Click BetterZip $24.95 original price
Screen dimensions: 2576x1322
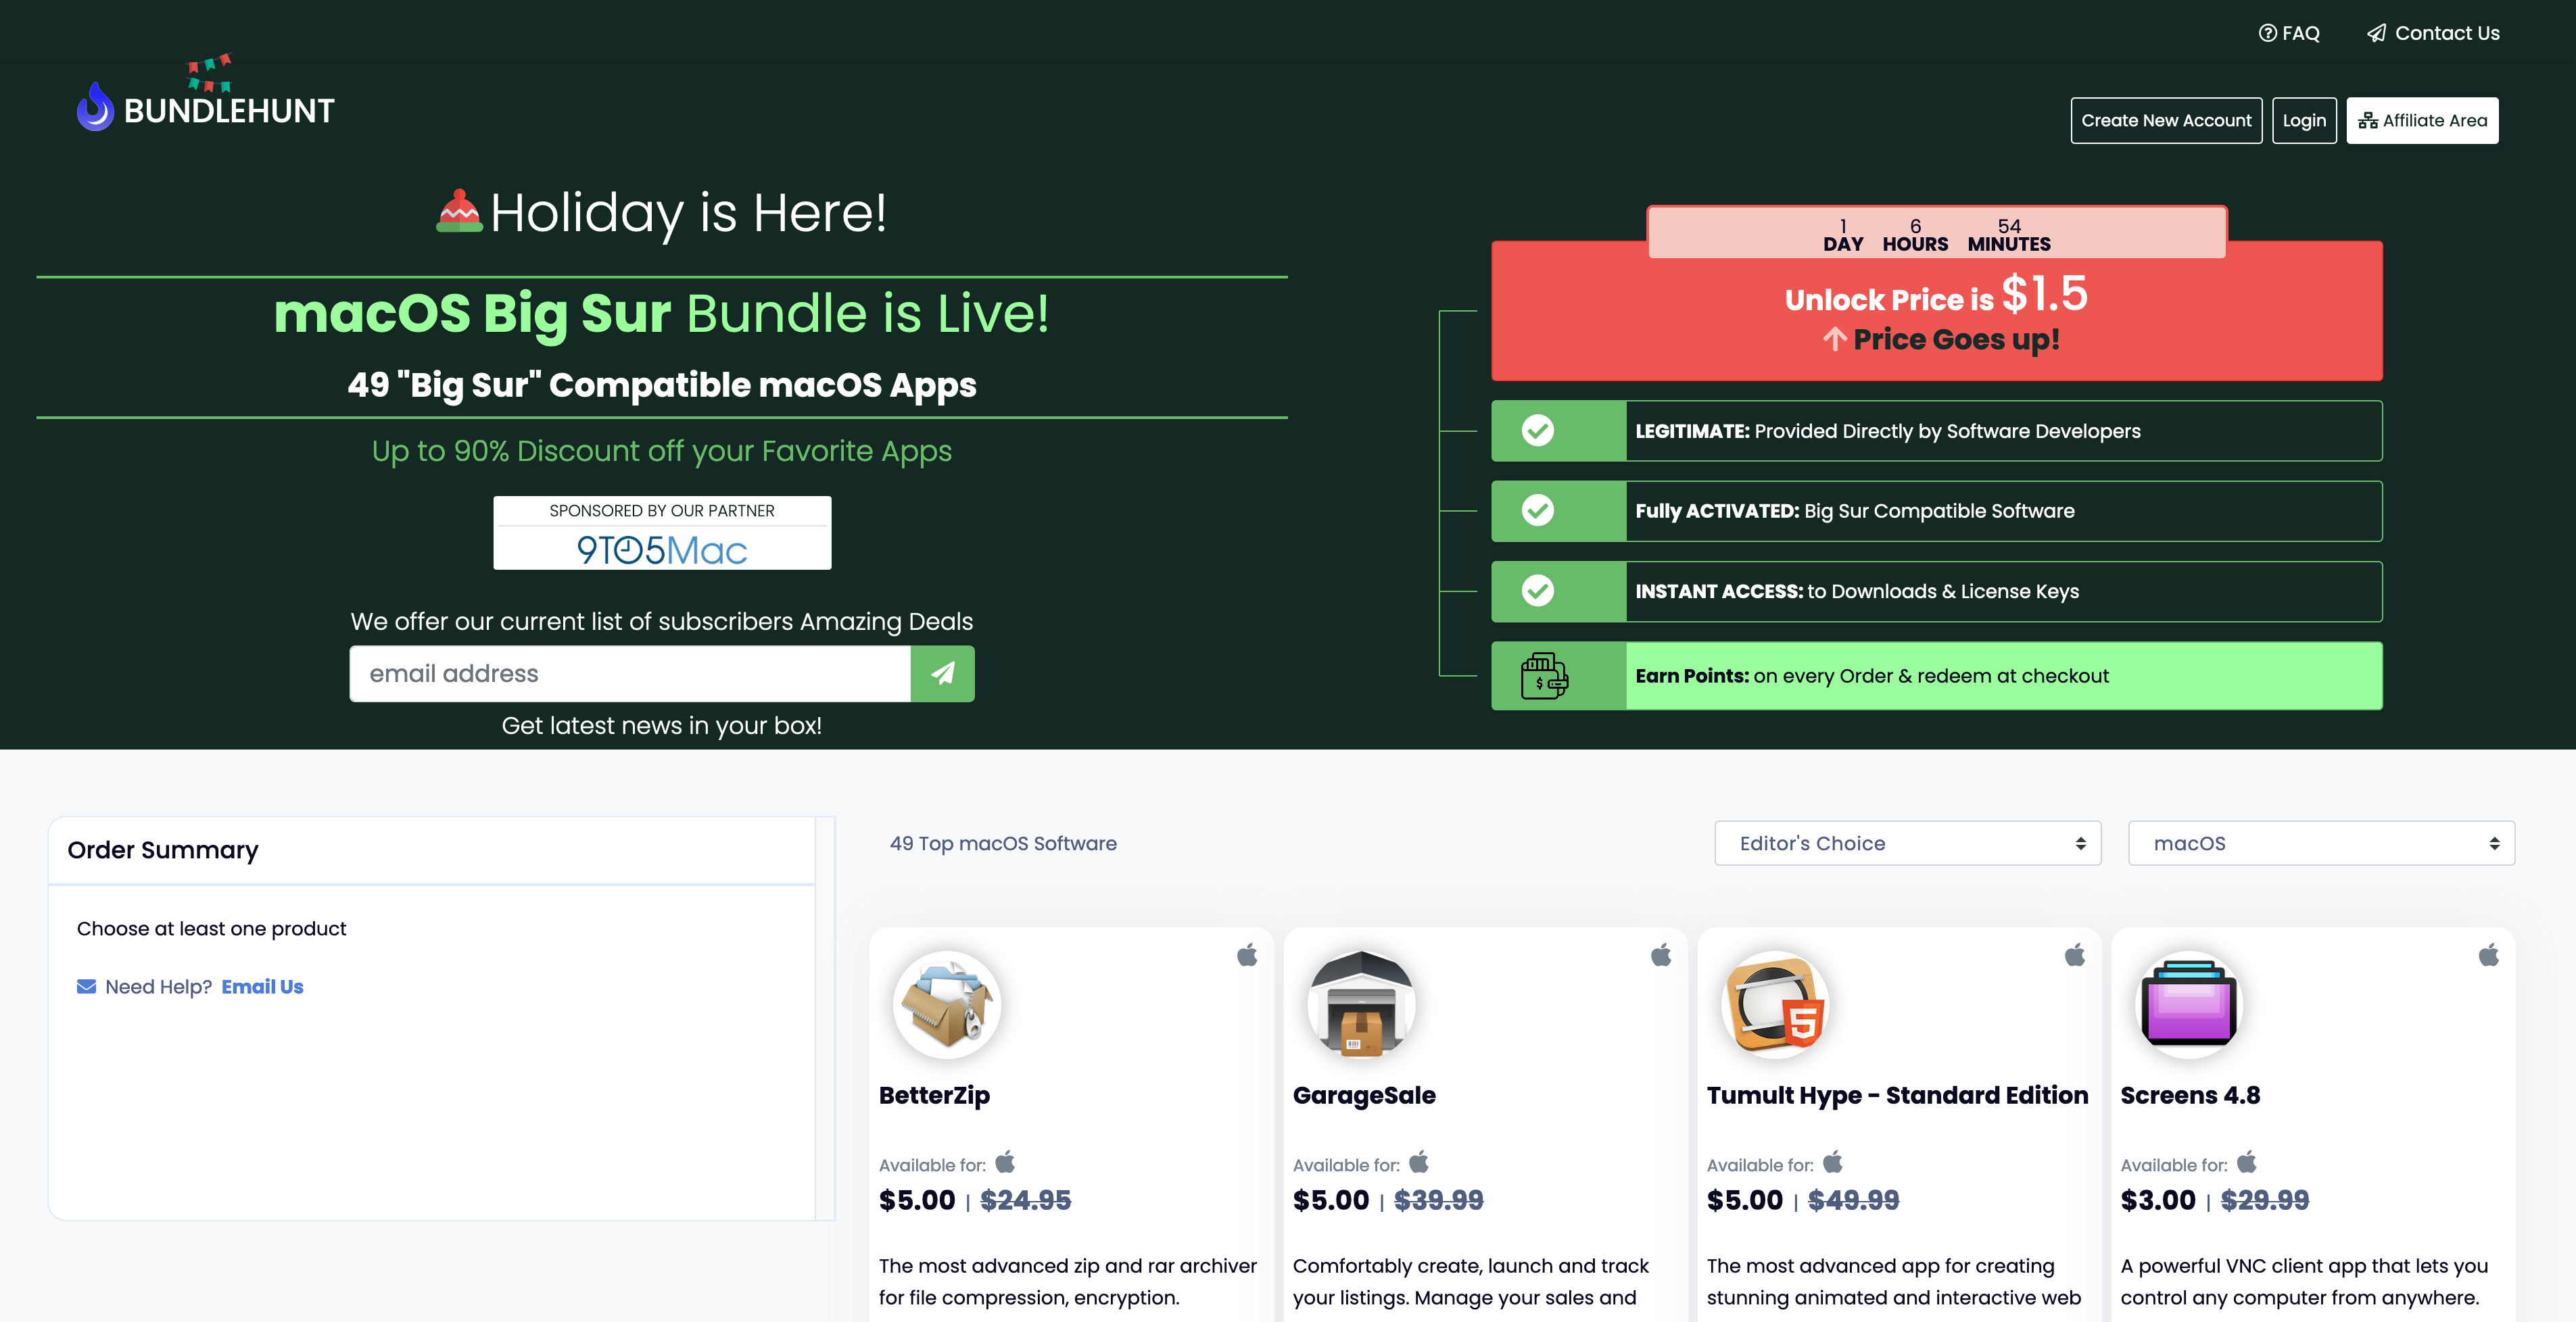(x=1025, y=1200)
